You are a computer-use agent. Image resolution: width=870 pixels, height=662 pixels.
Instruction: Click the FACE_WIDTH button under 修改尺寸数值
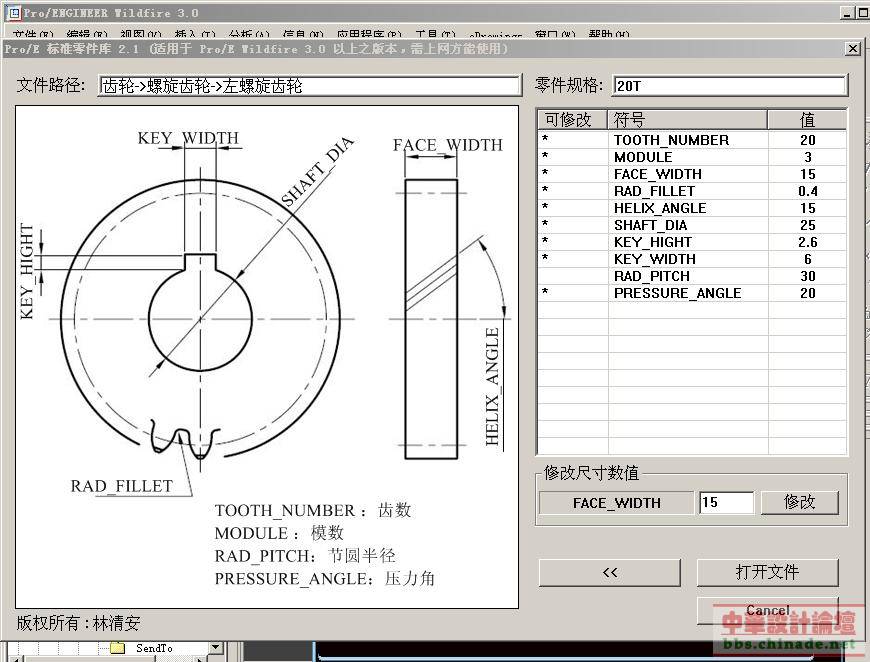coord(616,503)
